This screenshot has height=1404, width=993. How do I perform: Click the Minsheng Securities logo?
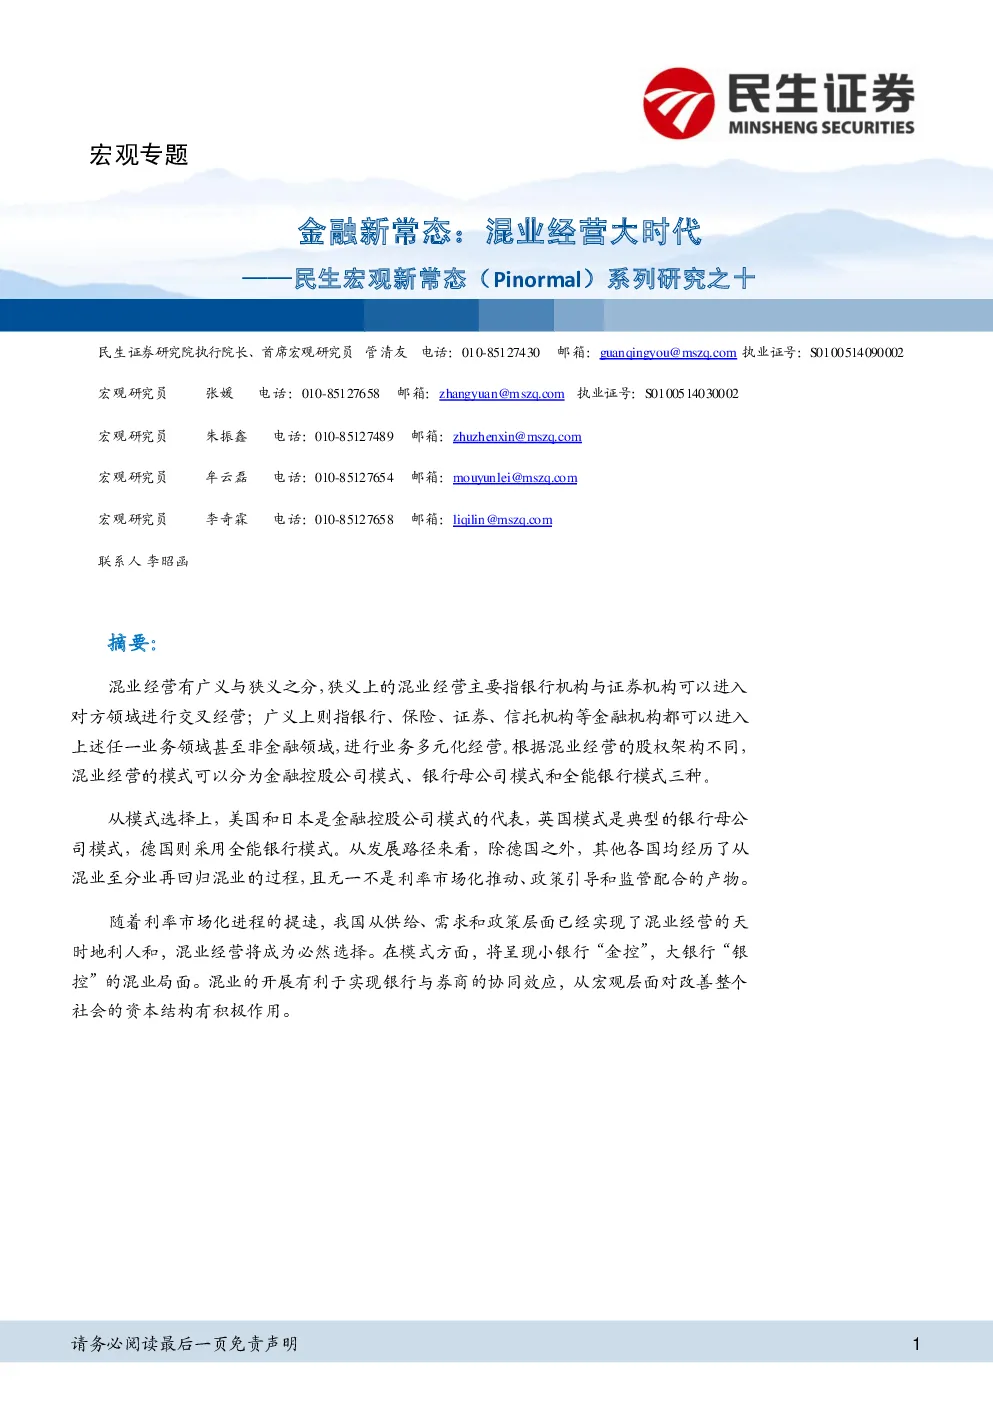click(x=779, y=103)
